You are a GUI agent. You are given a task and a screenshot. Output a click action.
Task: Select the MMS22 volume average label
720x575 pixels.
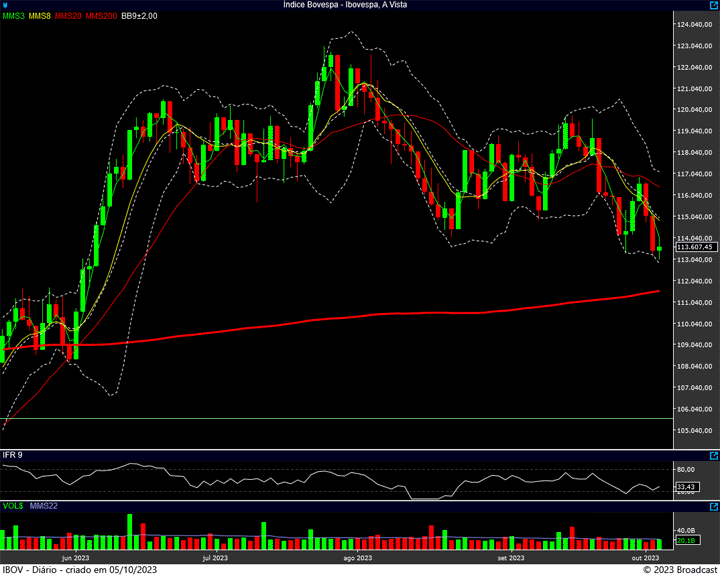point(44,506)
